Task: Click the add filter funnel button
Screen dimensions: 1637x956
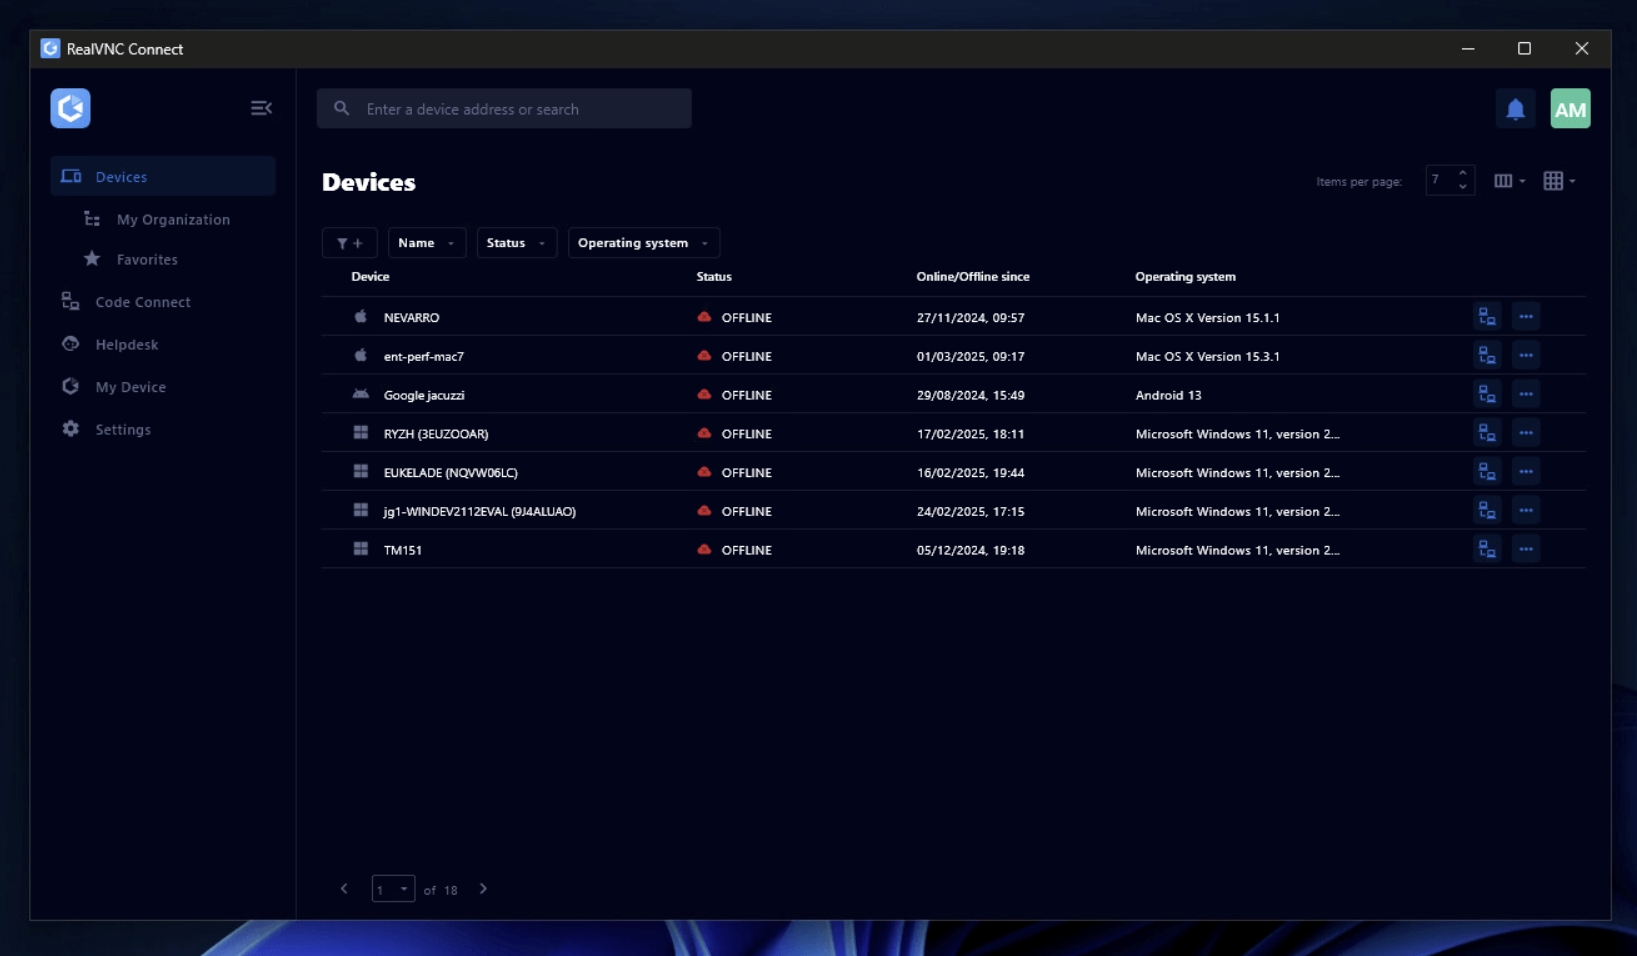Action: [x=350, y=243]
